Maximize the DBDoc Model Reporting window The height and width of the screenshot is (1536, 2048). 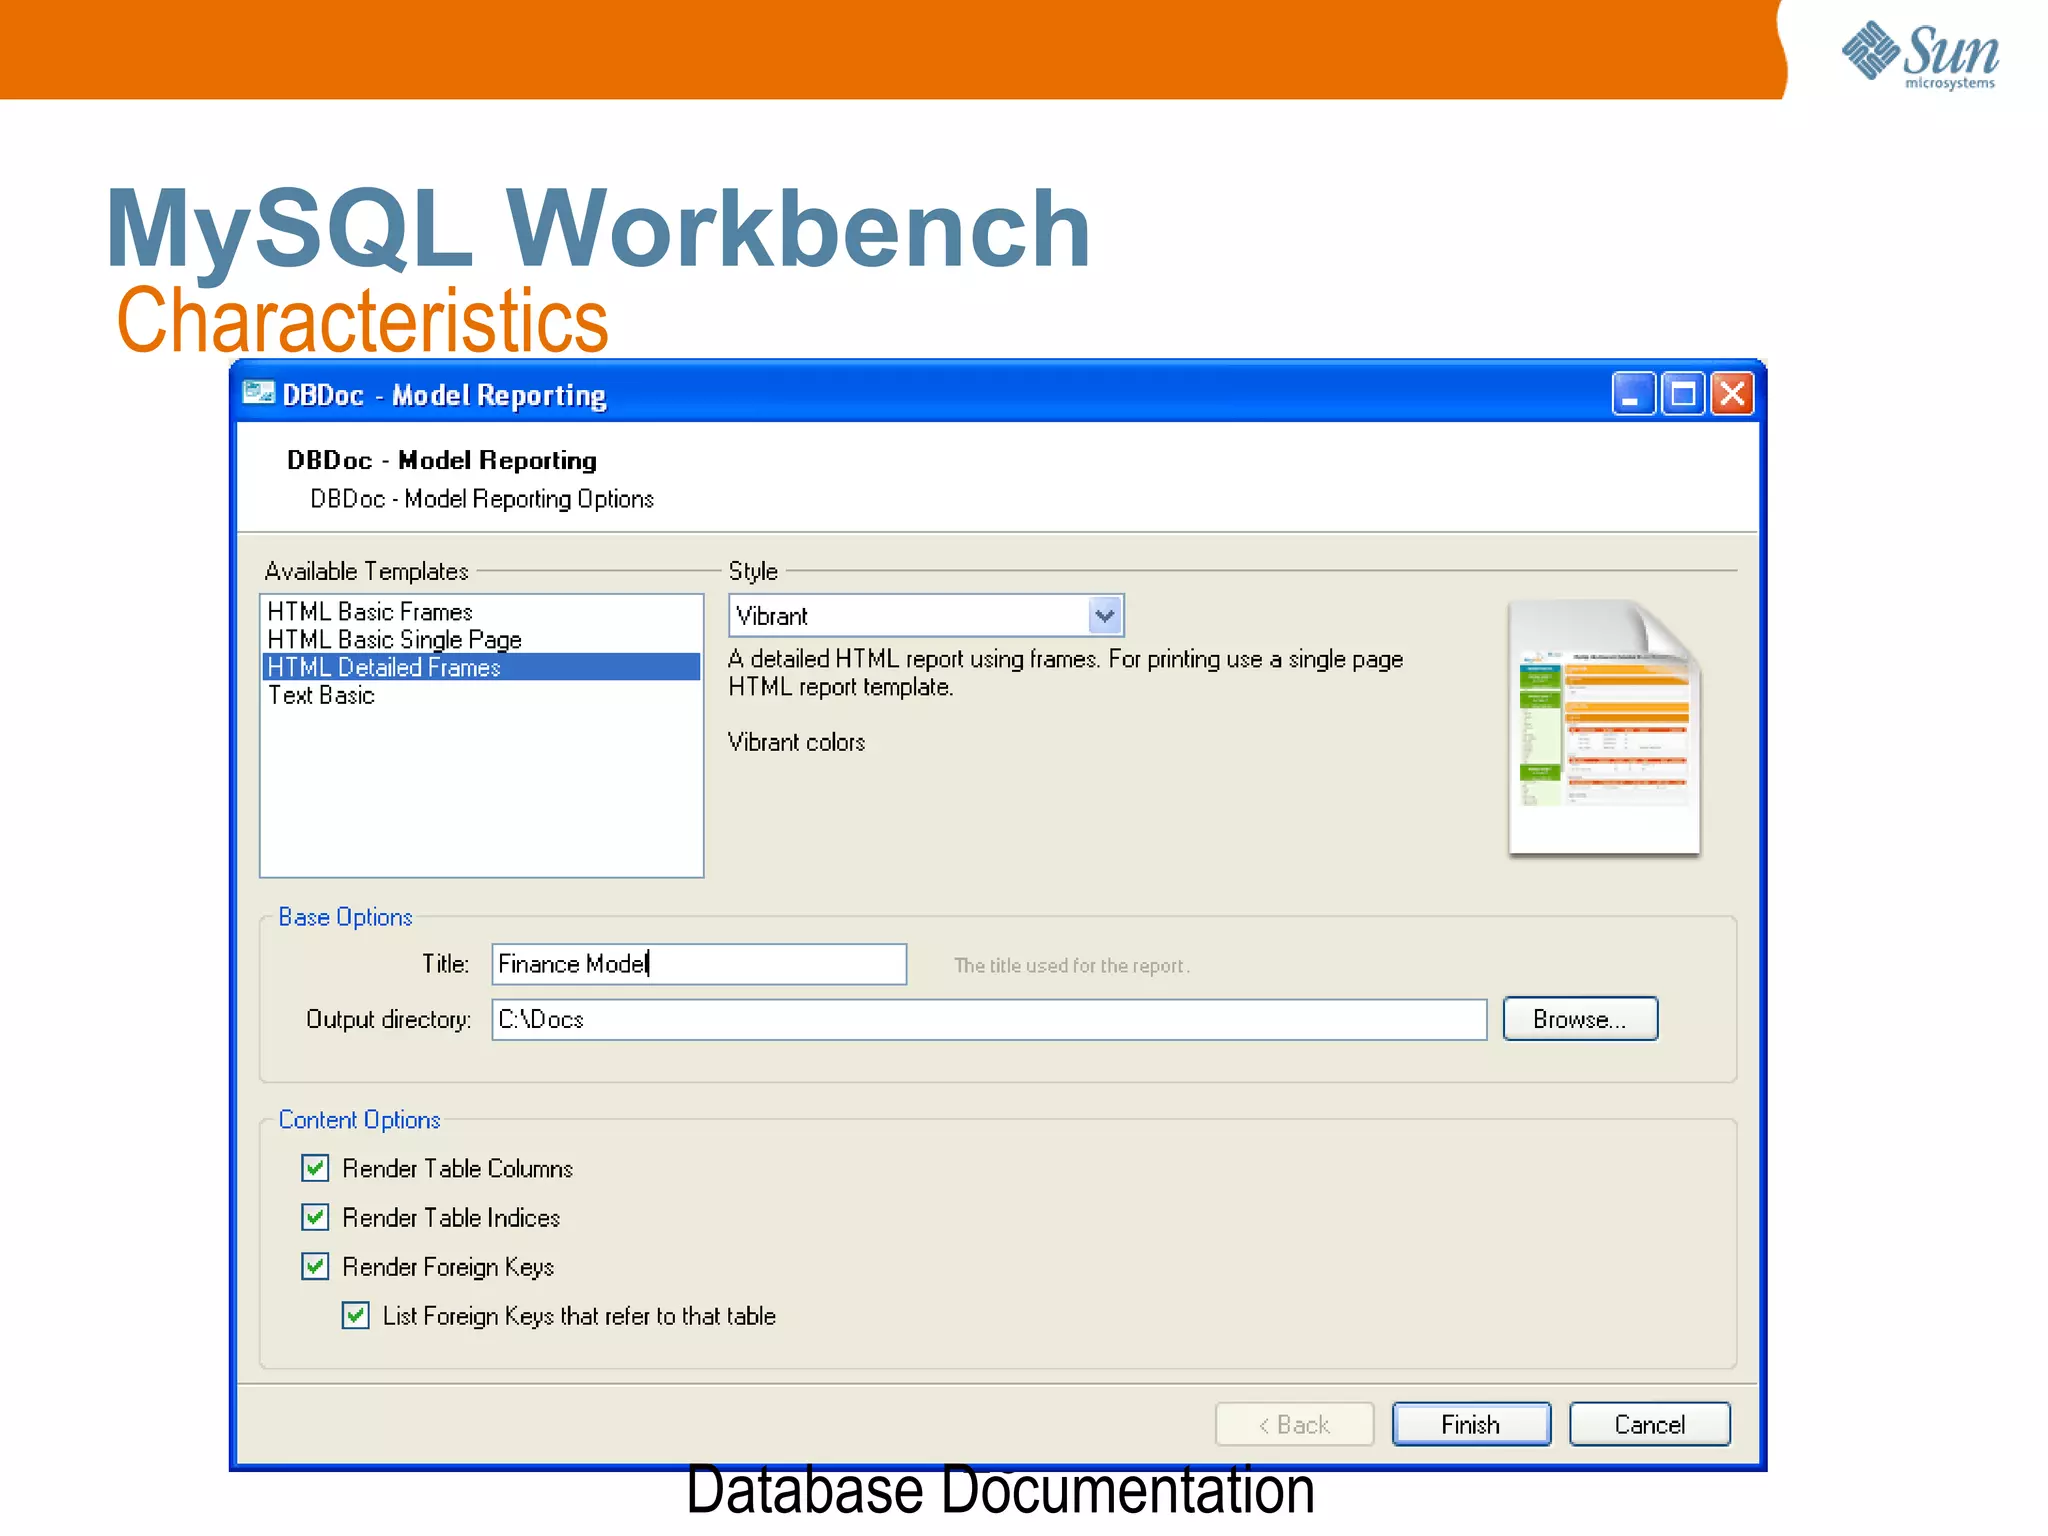click(1683, 394)
